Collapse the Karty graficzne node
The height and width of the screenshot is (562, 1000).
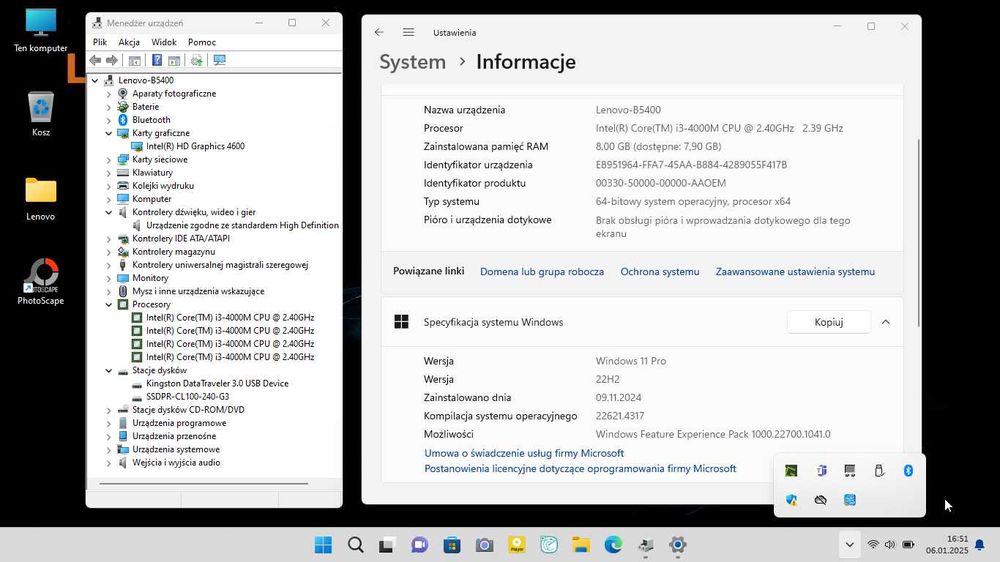108,133
